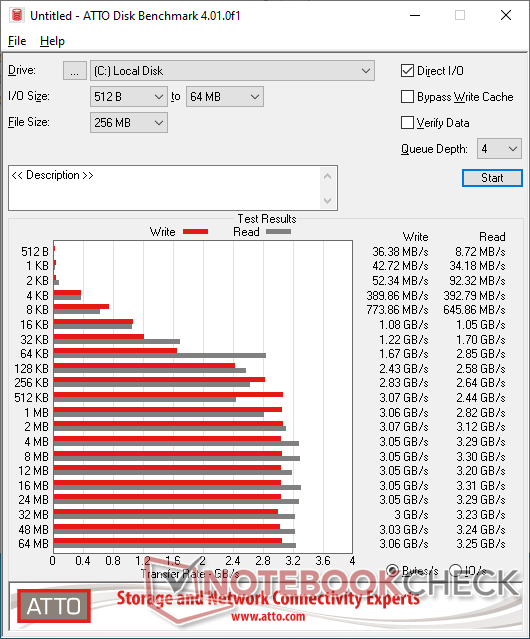The image size is (530, 639).
Task: Click the ATTO Disk Benchmark app icon
Action: (17, 15)
